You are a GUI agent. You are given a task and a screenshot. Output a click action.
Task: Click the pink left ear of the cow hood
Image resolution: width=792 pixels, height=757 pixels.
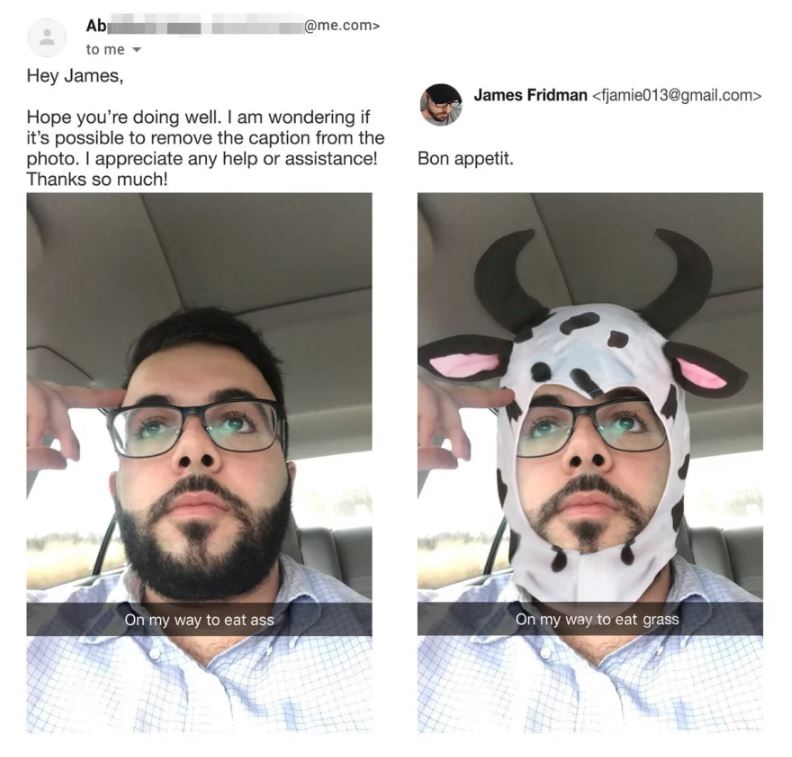462,361
